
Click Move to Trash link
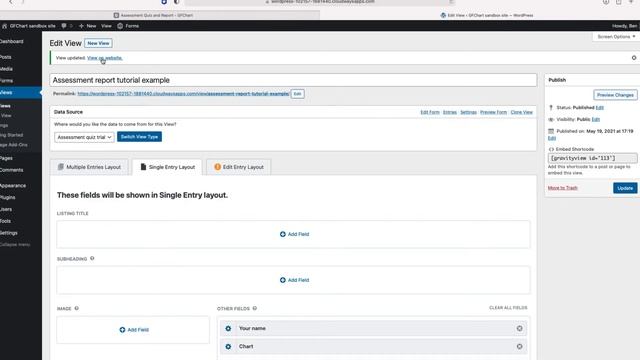point(562,188)
